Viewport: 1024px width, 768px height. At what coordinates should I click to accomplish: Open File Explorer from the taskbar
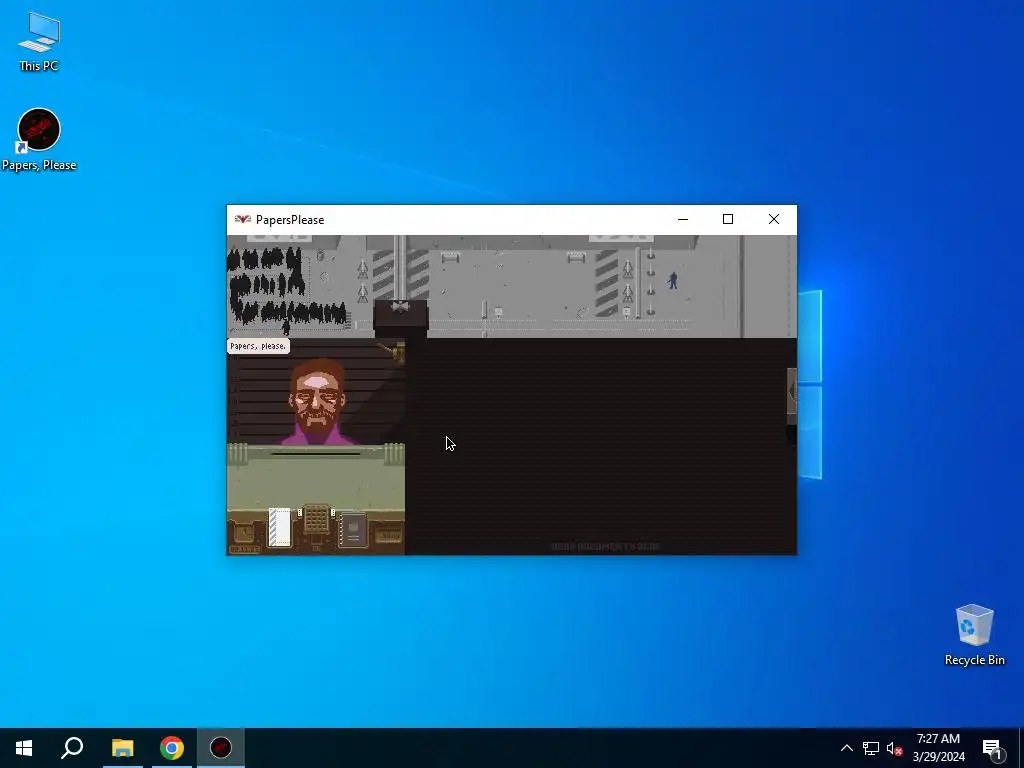pos(122,748)
